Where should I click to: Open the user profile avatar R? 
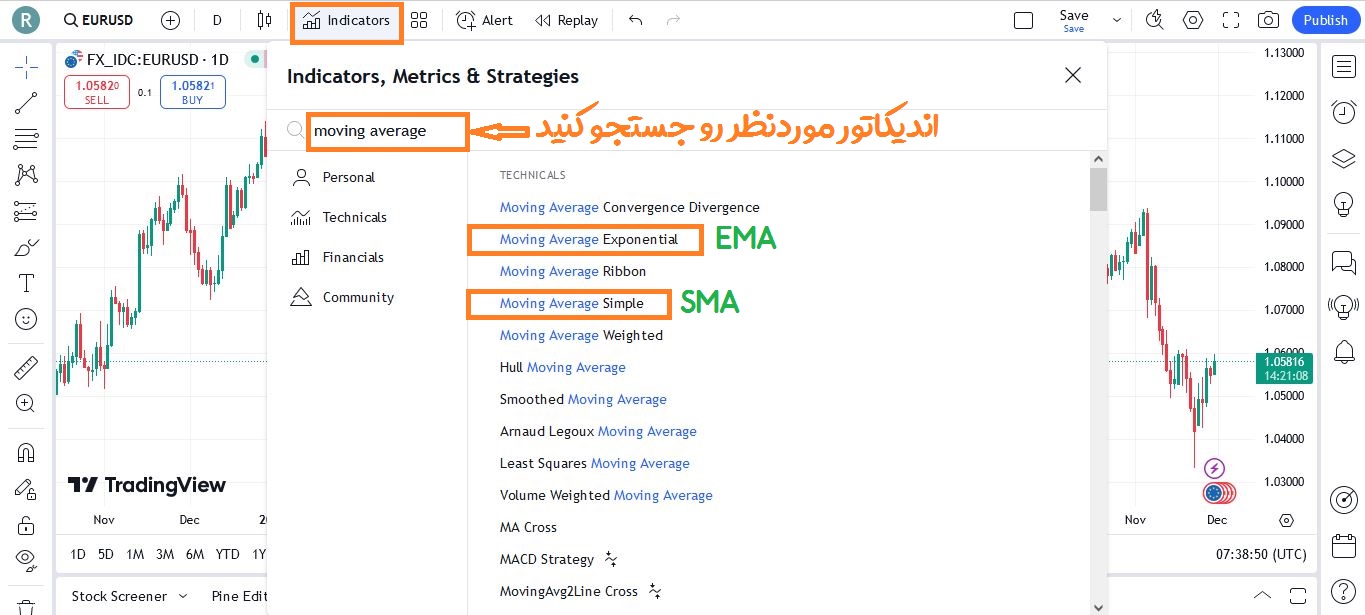[x=26, y=19]
